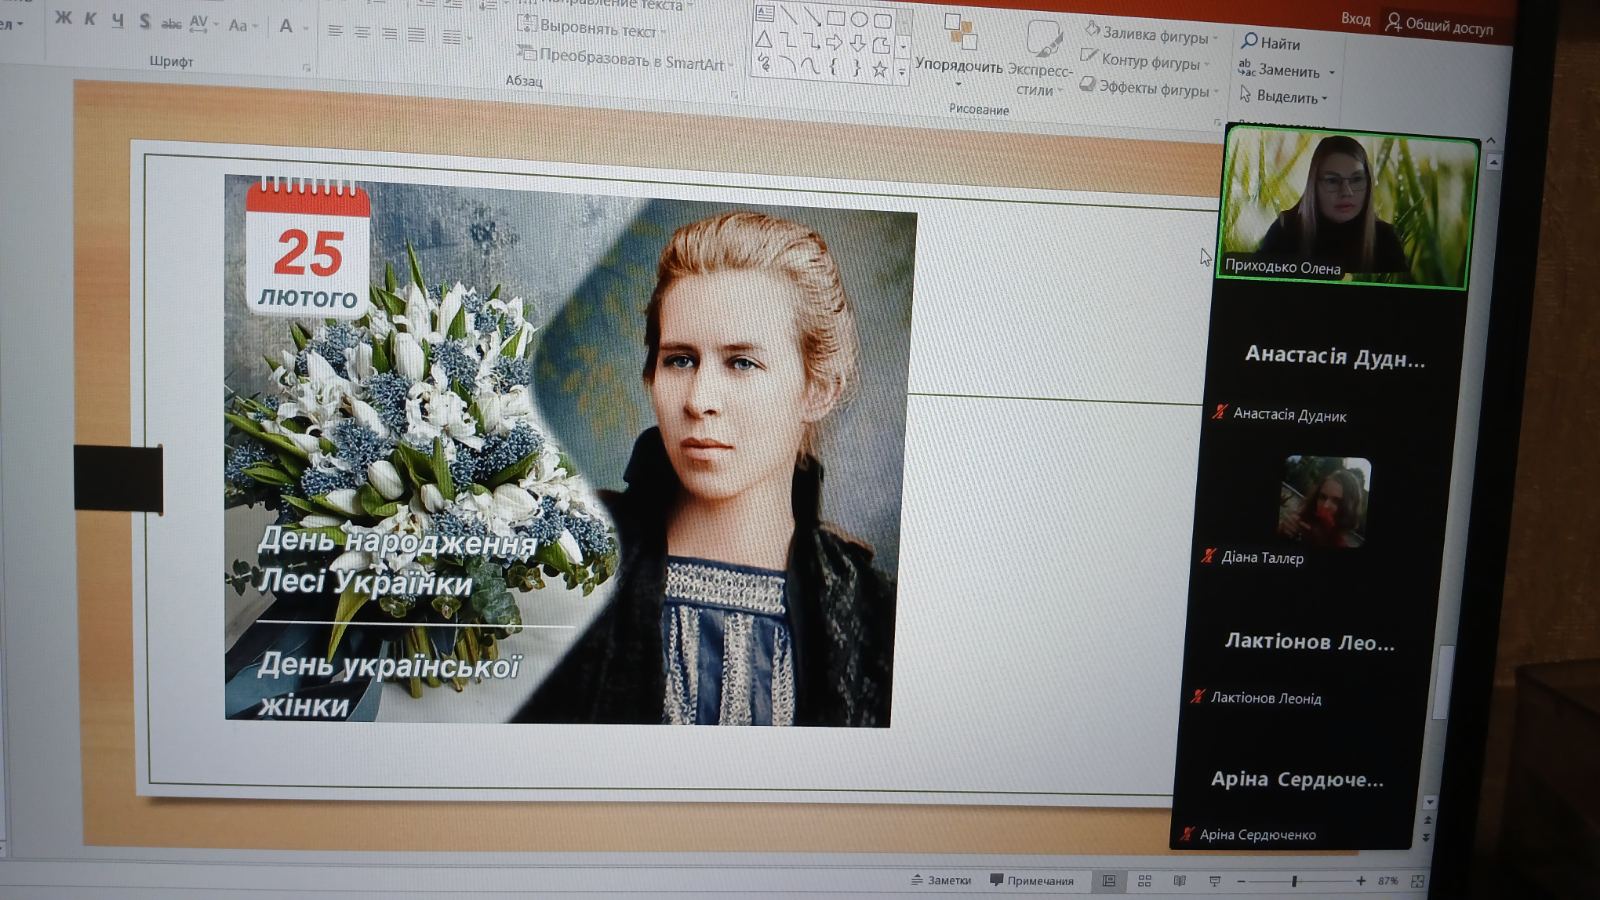Select the rounded rectangle shape
1600x900 pixels.
882,19
